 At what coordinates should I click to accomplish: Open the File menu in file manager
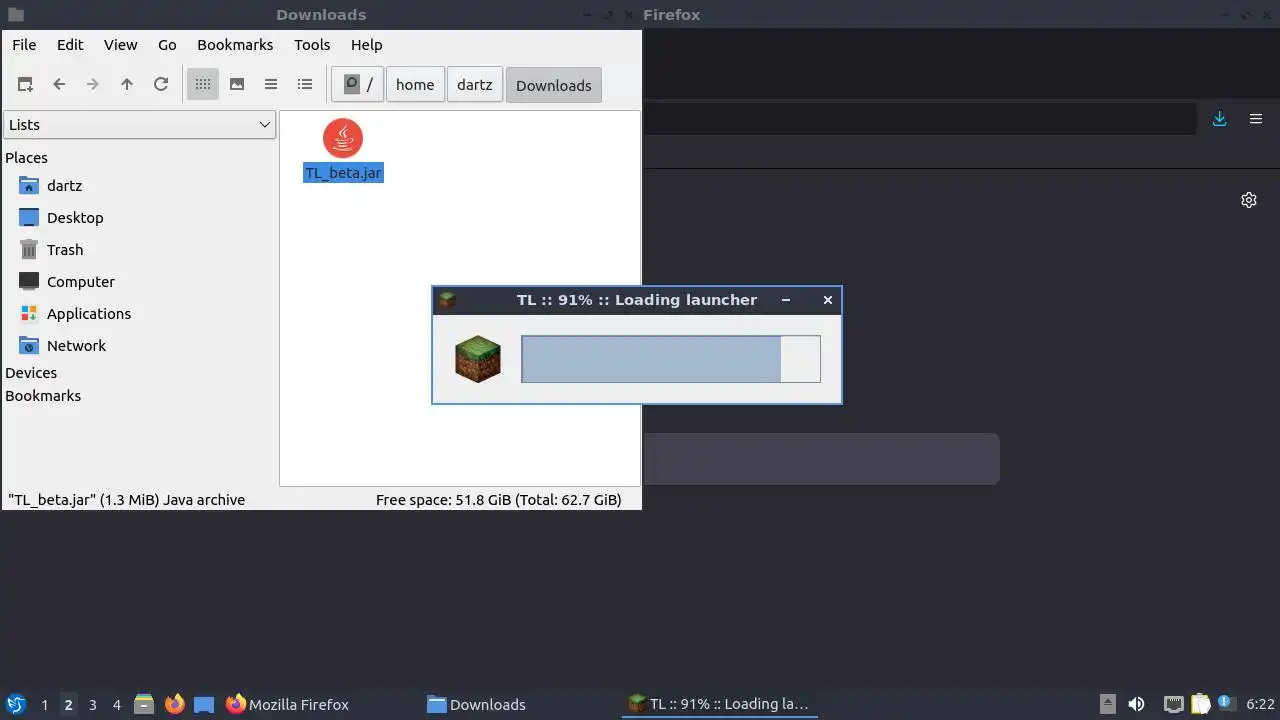click(24, 45)
